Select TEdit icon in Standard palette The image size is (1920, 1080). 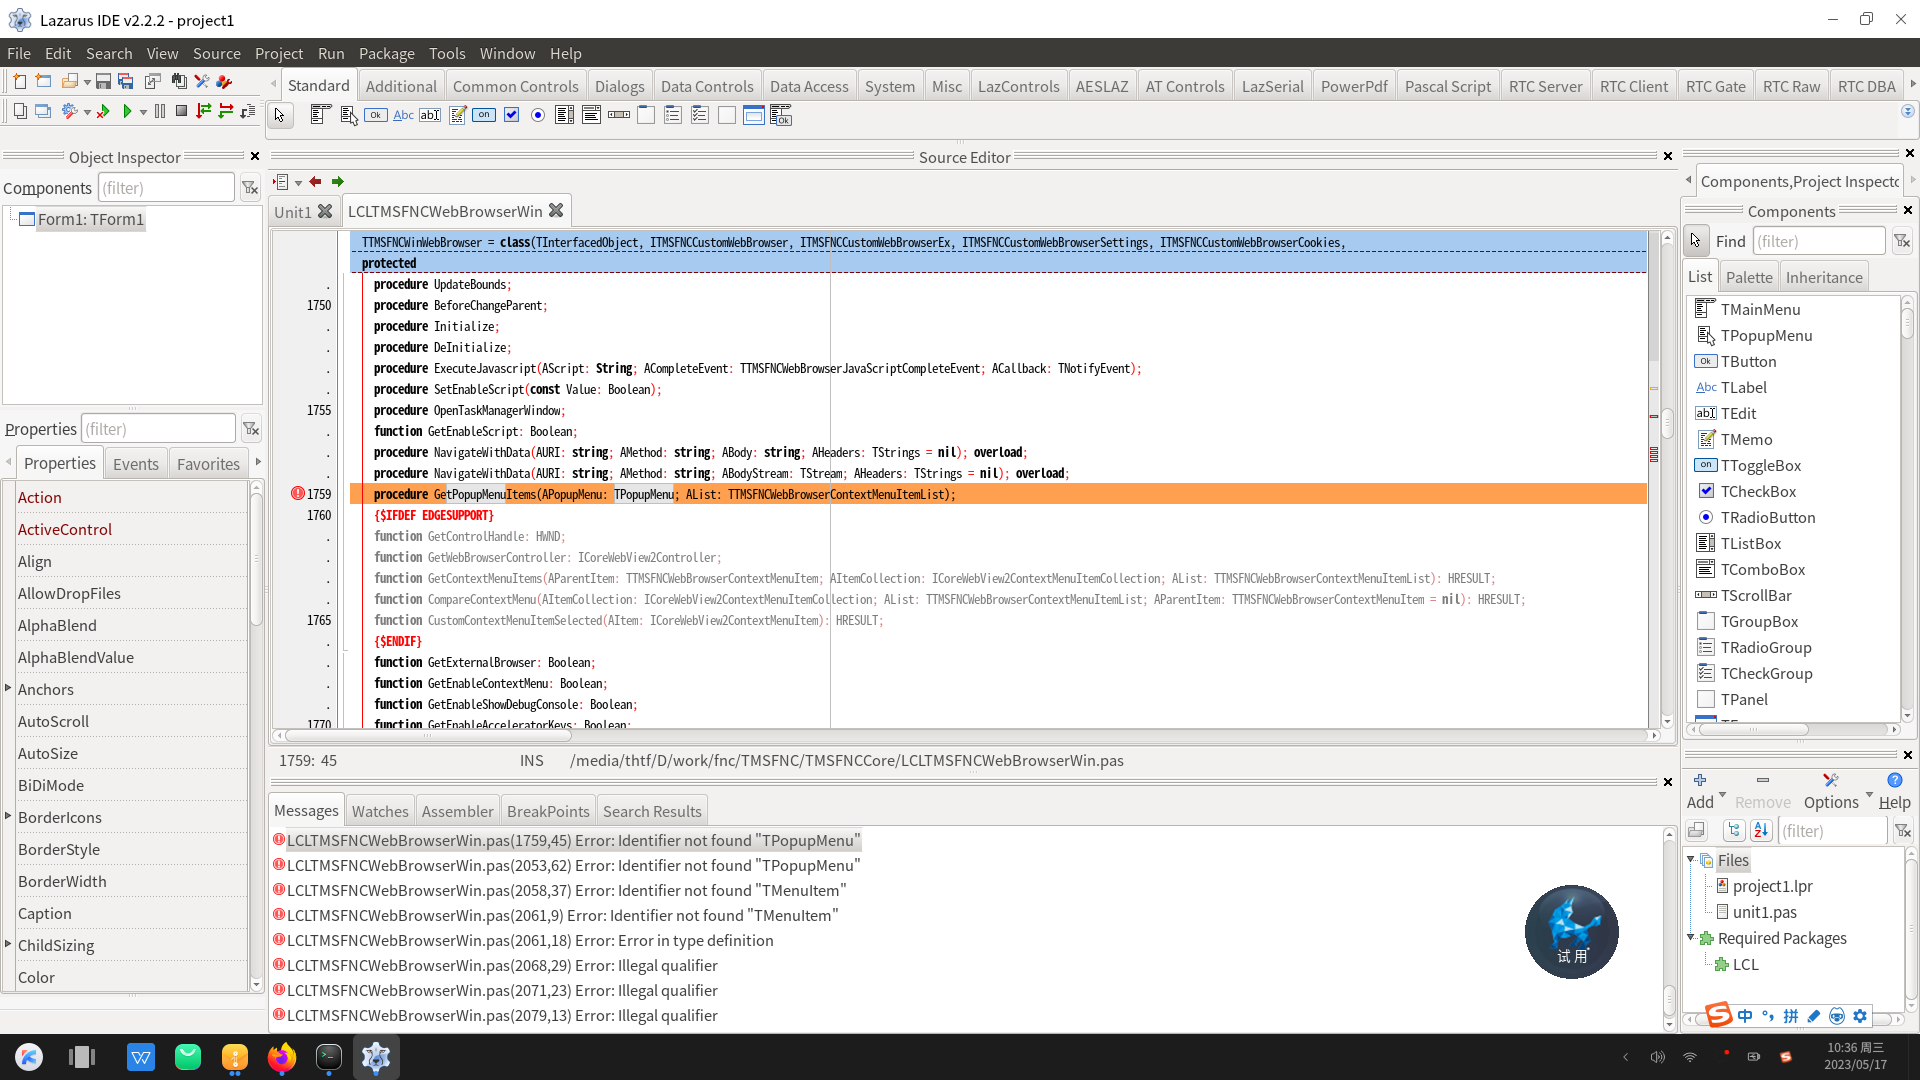430,115
